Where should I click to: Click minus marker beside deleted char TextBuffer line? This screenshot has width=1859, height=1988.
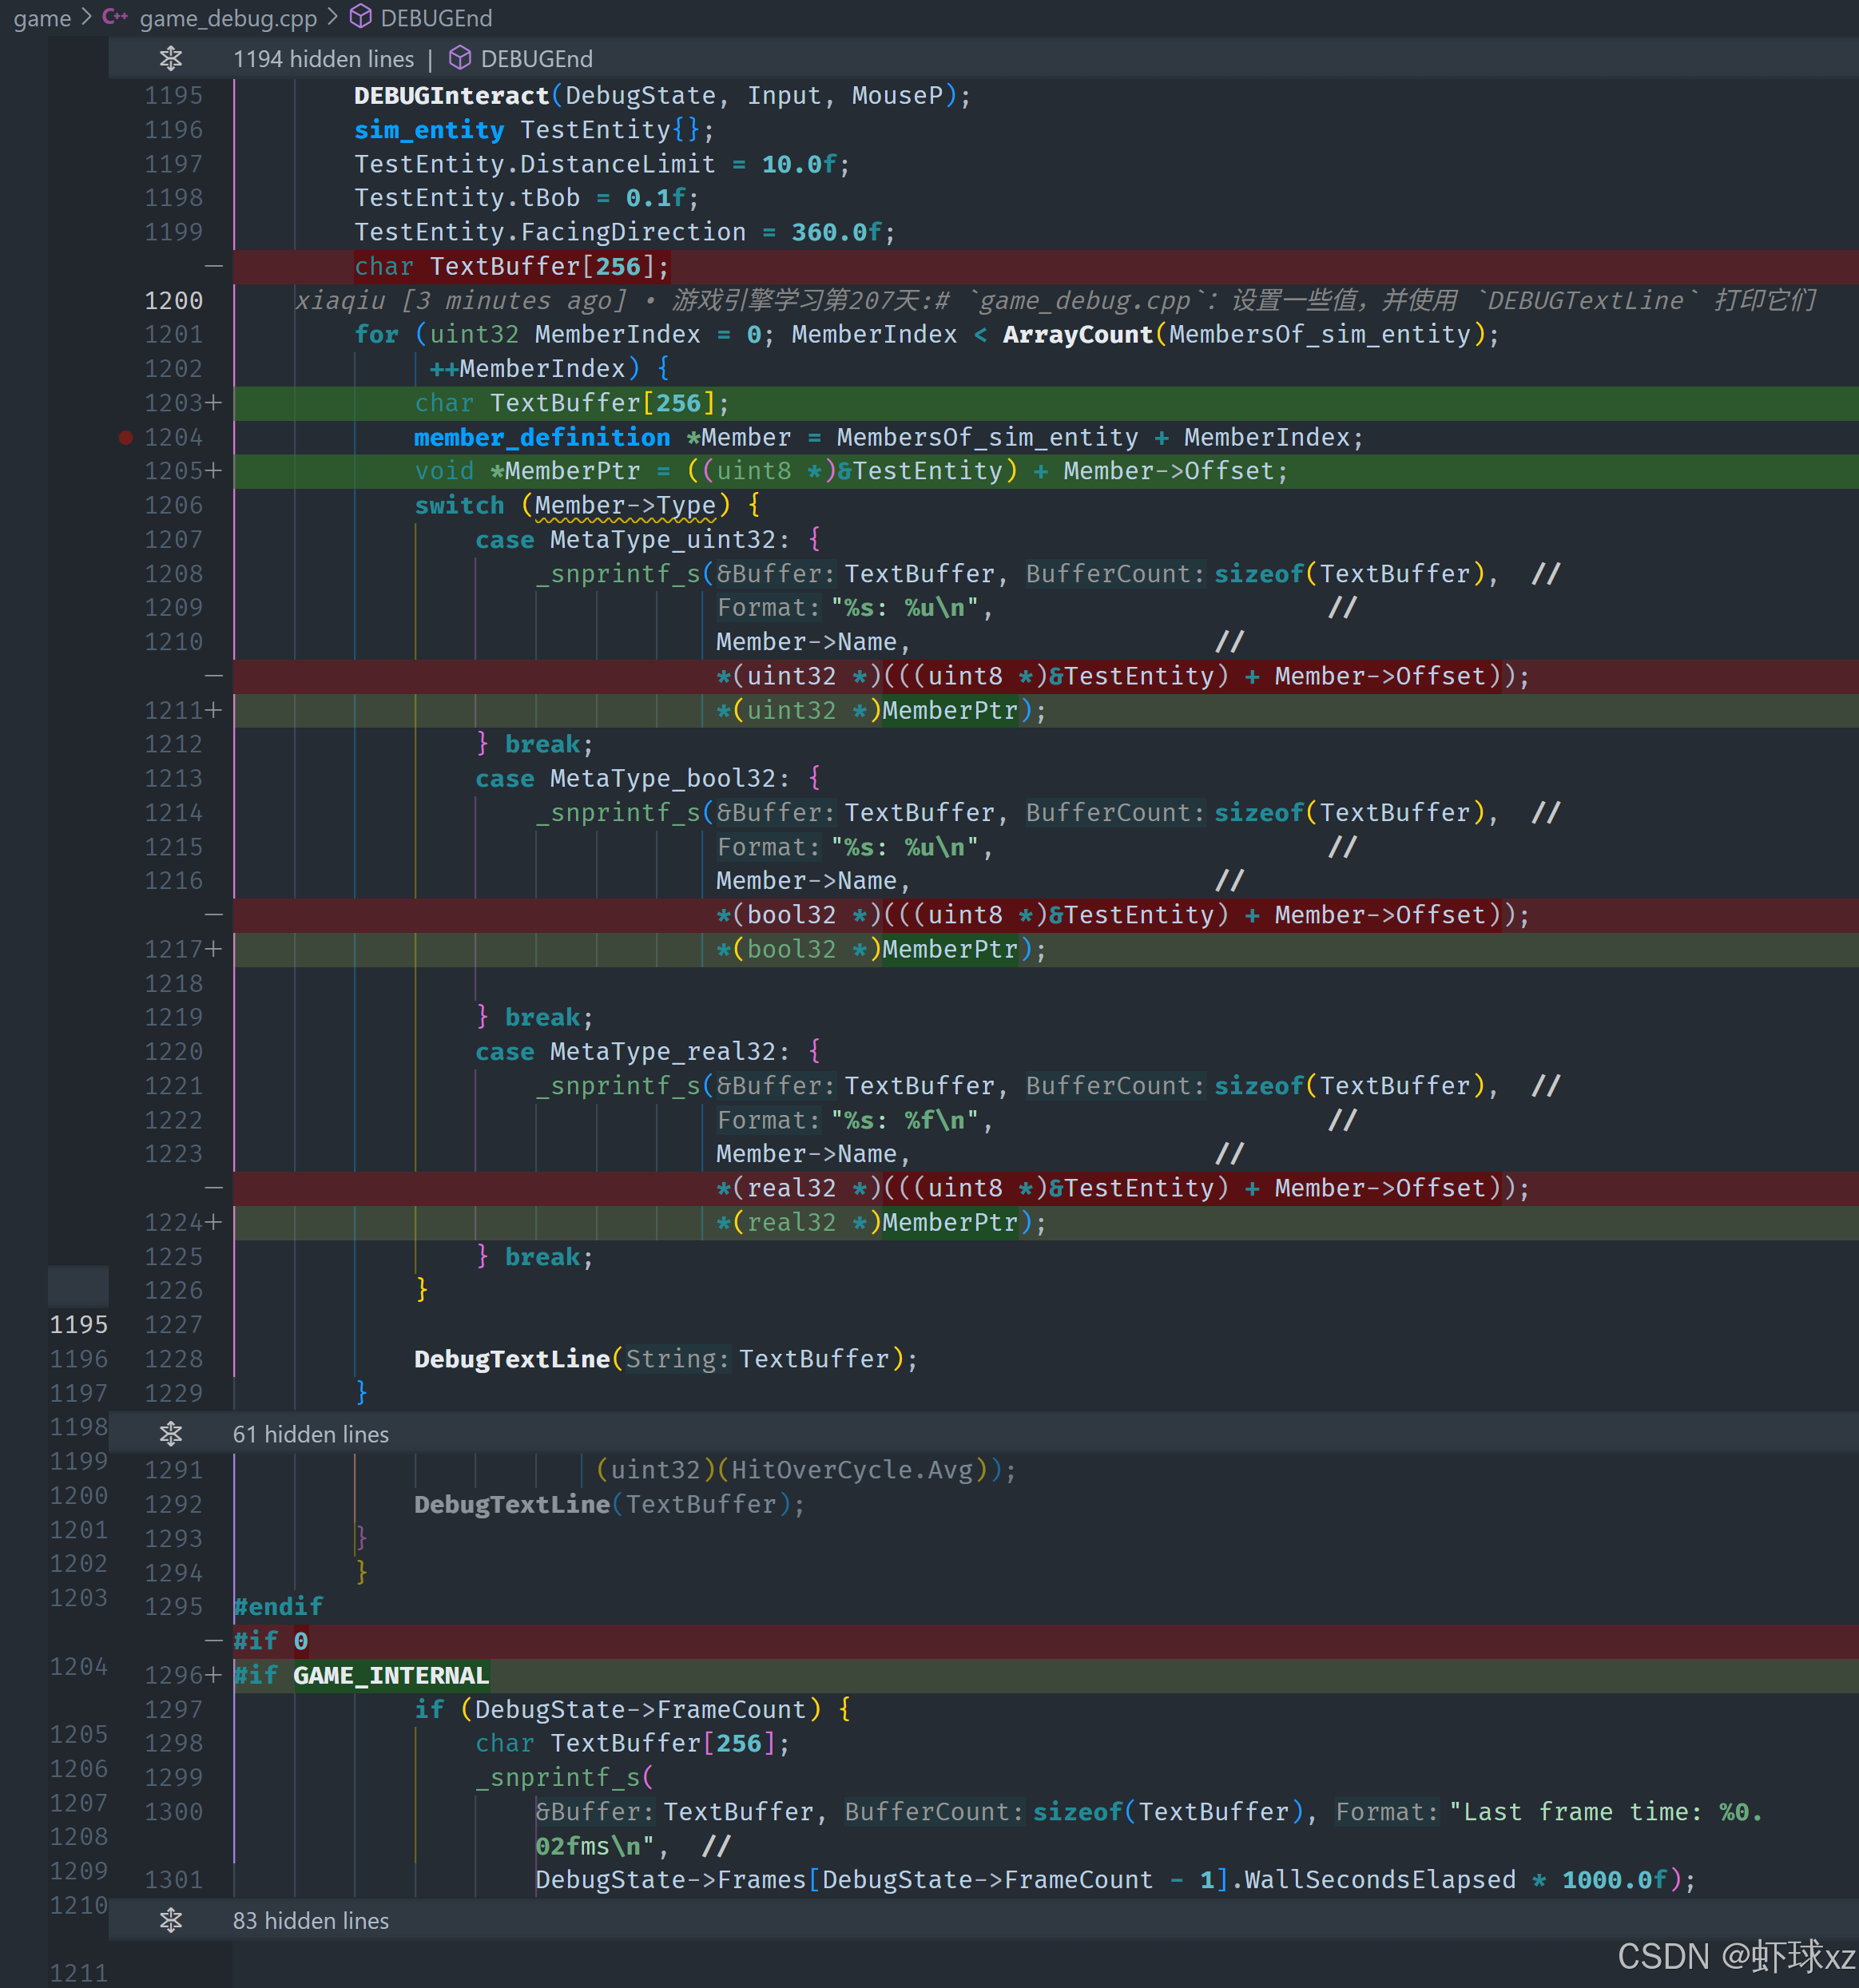point(214,266)
